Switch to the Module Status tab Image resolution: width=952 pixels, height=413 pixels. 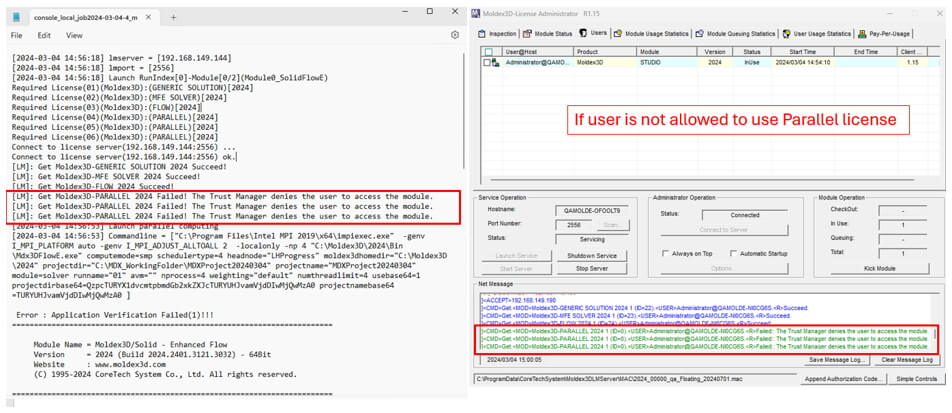coord(548,34)
